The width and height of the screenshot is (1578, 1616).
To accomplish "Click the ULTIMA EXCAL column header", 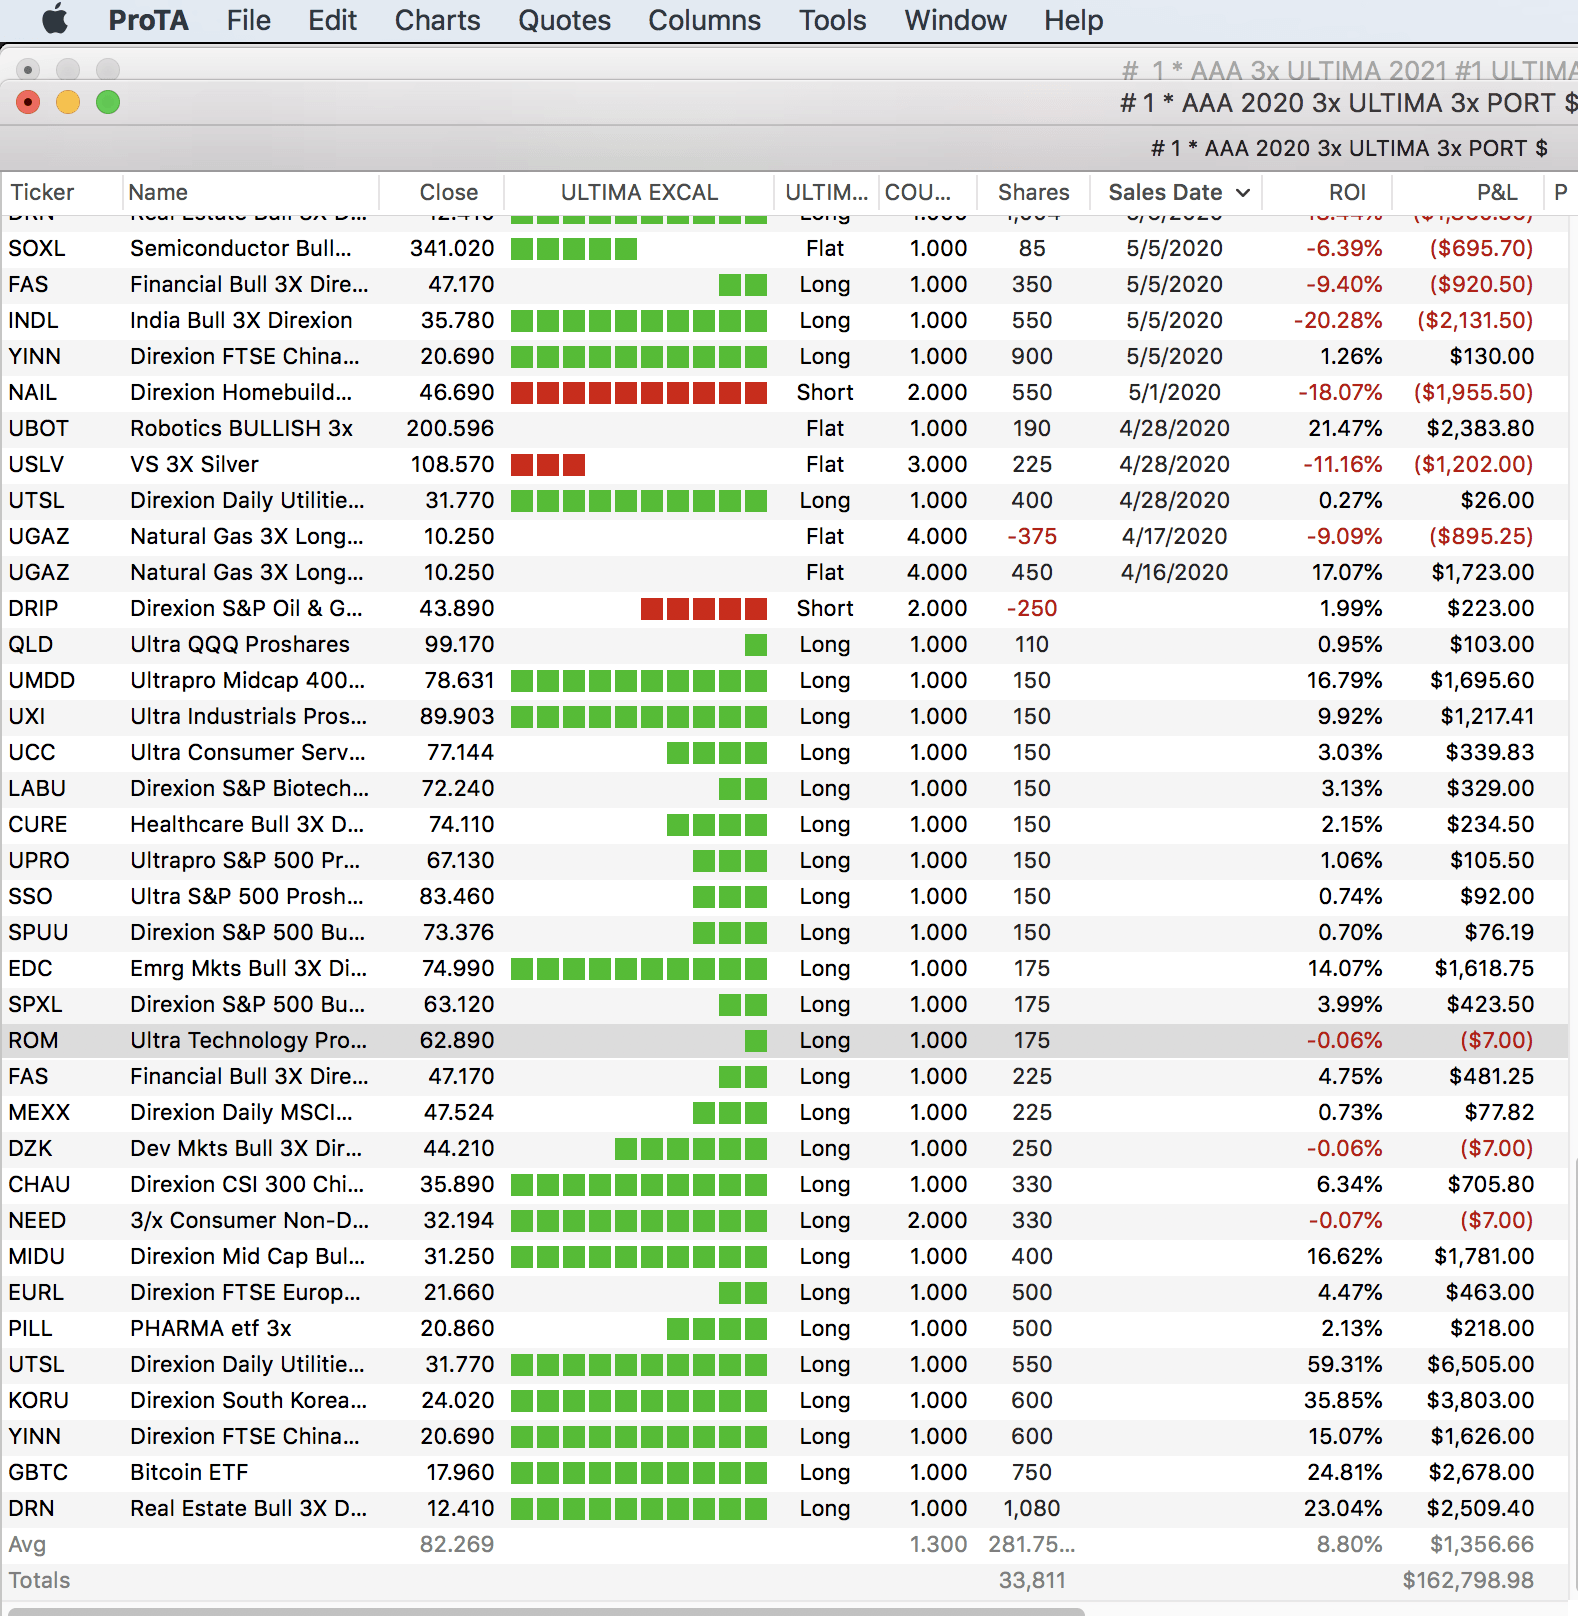I will click(x=639, y=193).
